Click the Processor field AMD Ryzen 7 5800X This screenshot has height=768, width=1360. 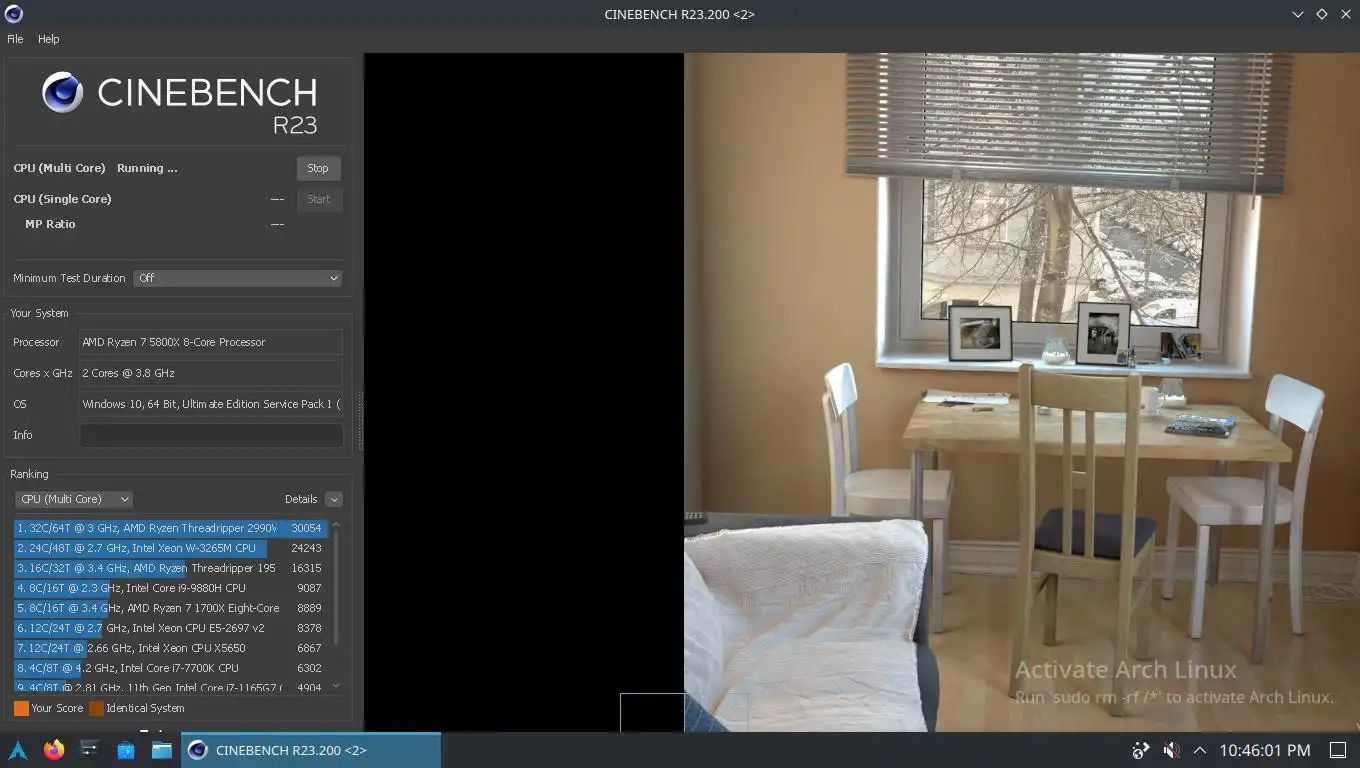[211, 342]
